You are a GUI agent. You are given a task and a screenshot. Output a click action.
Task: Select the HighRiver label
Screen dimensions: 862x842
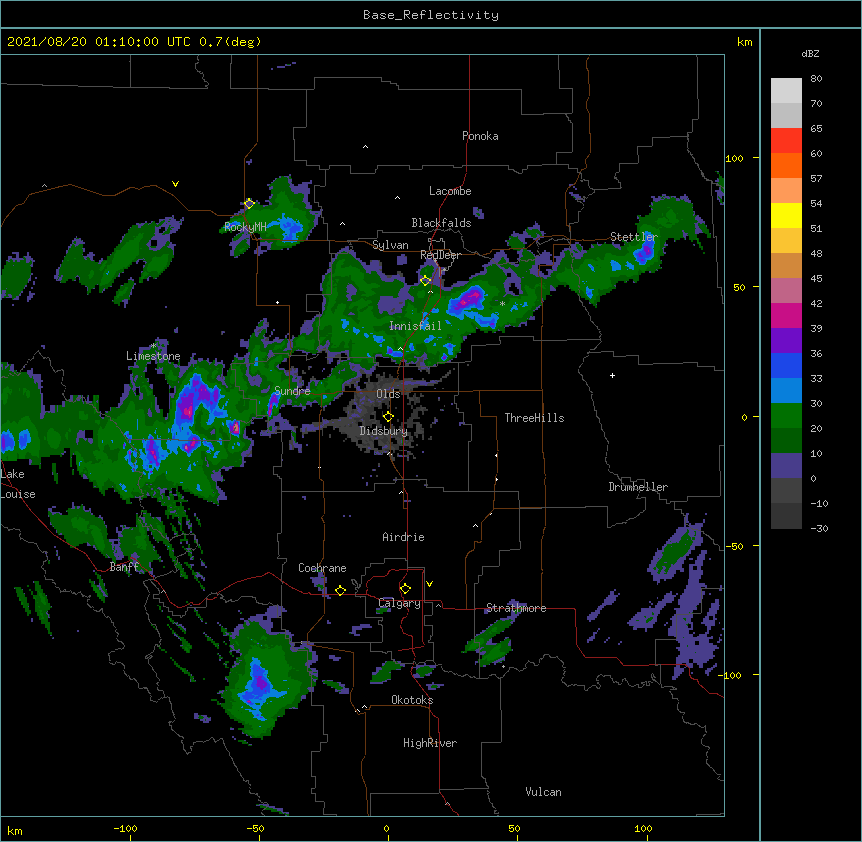coord(430,743)
